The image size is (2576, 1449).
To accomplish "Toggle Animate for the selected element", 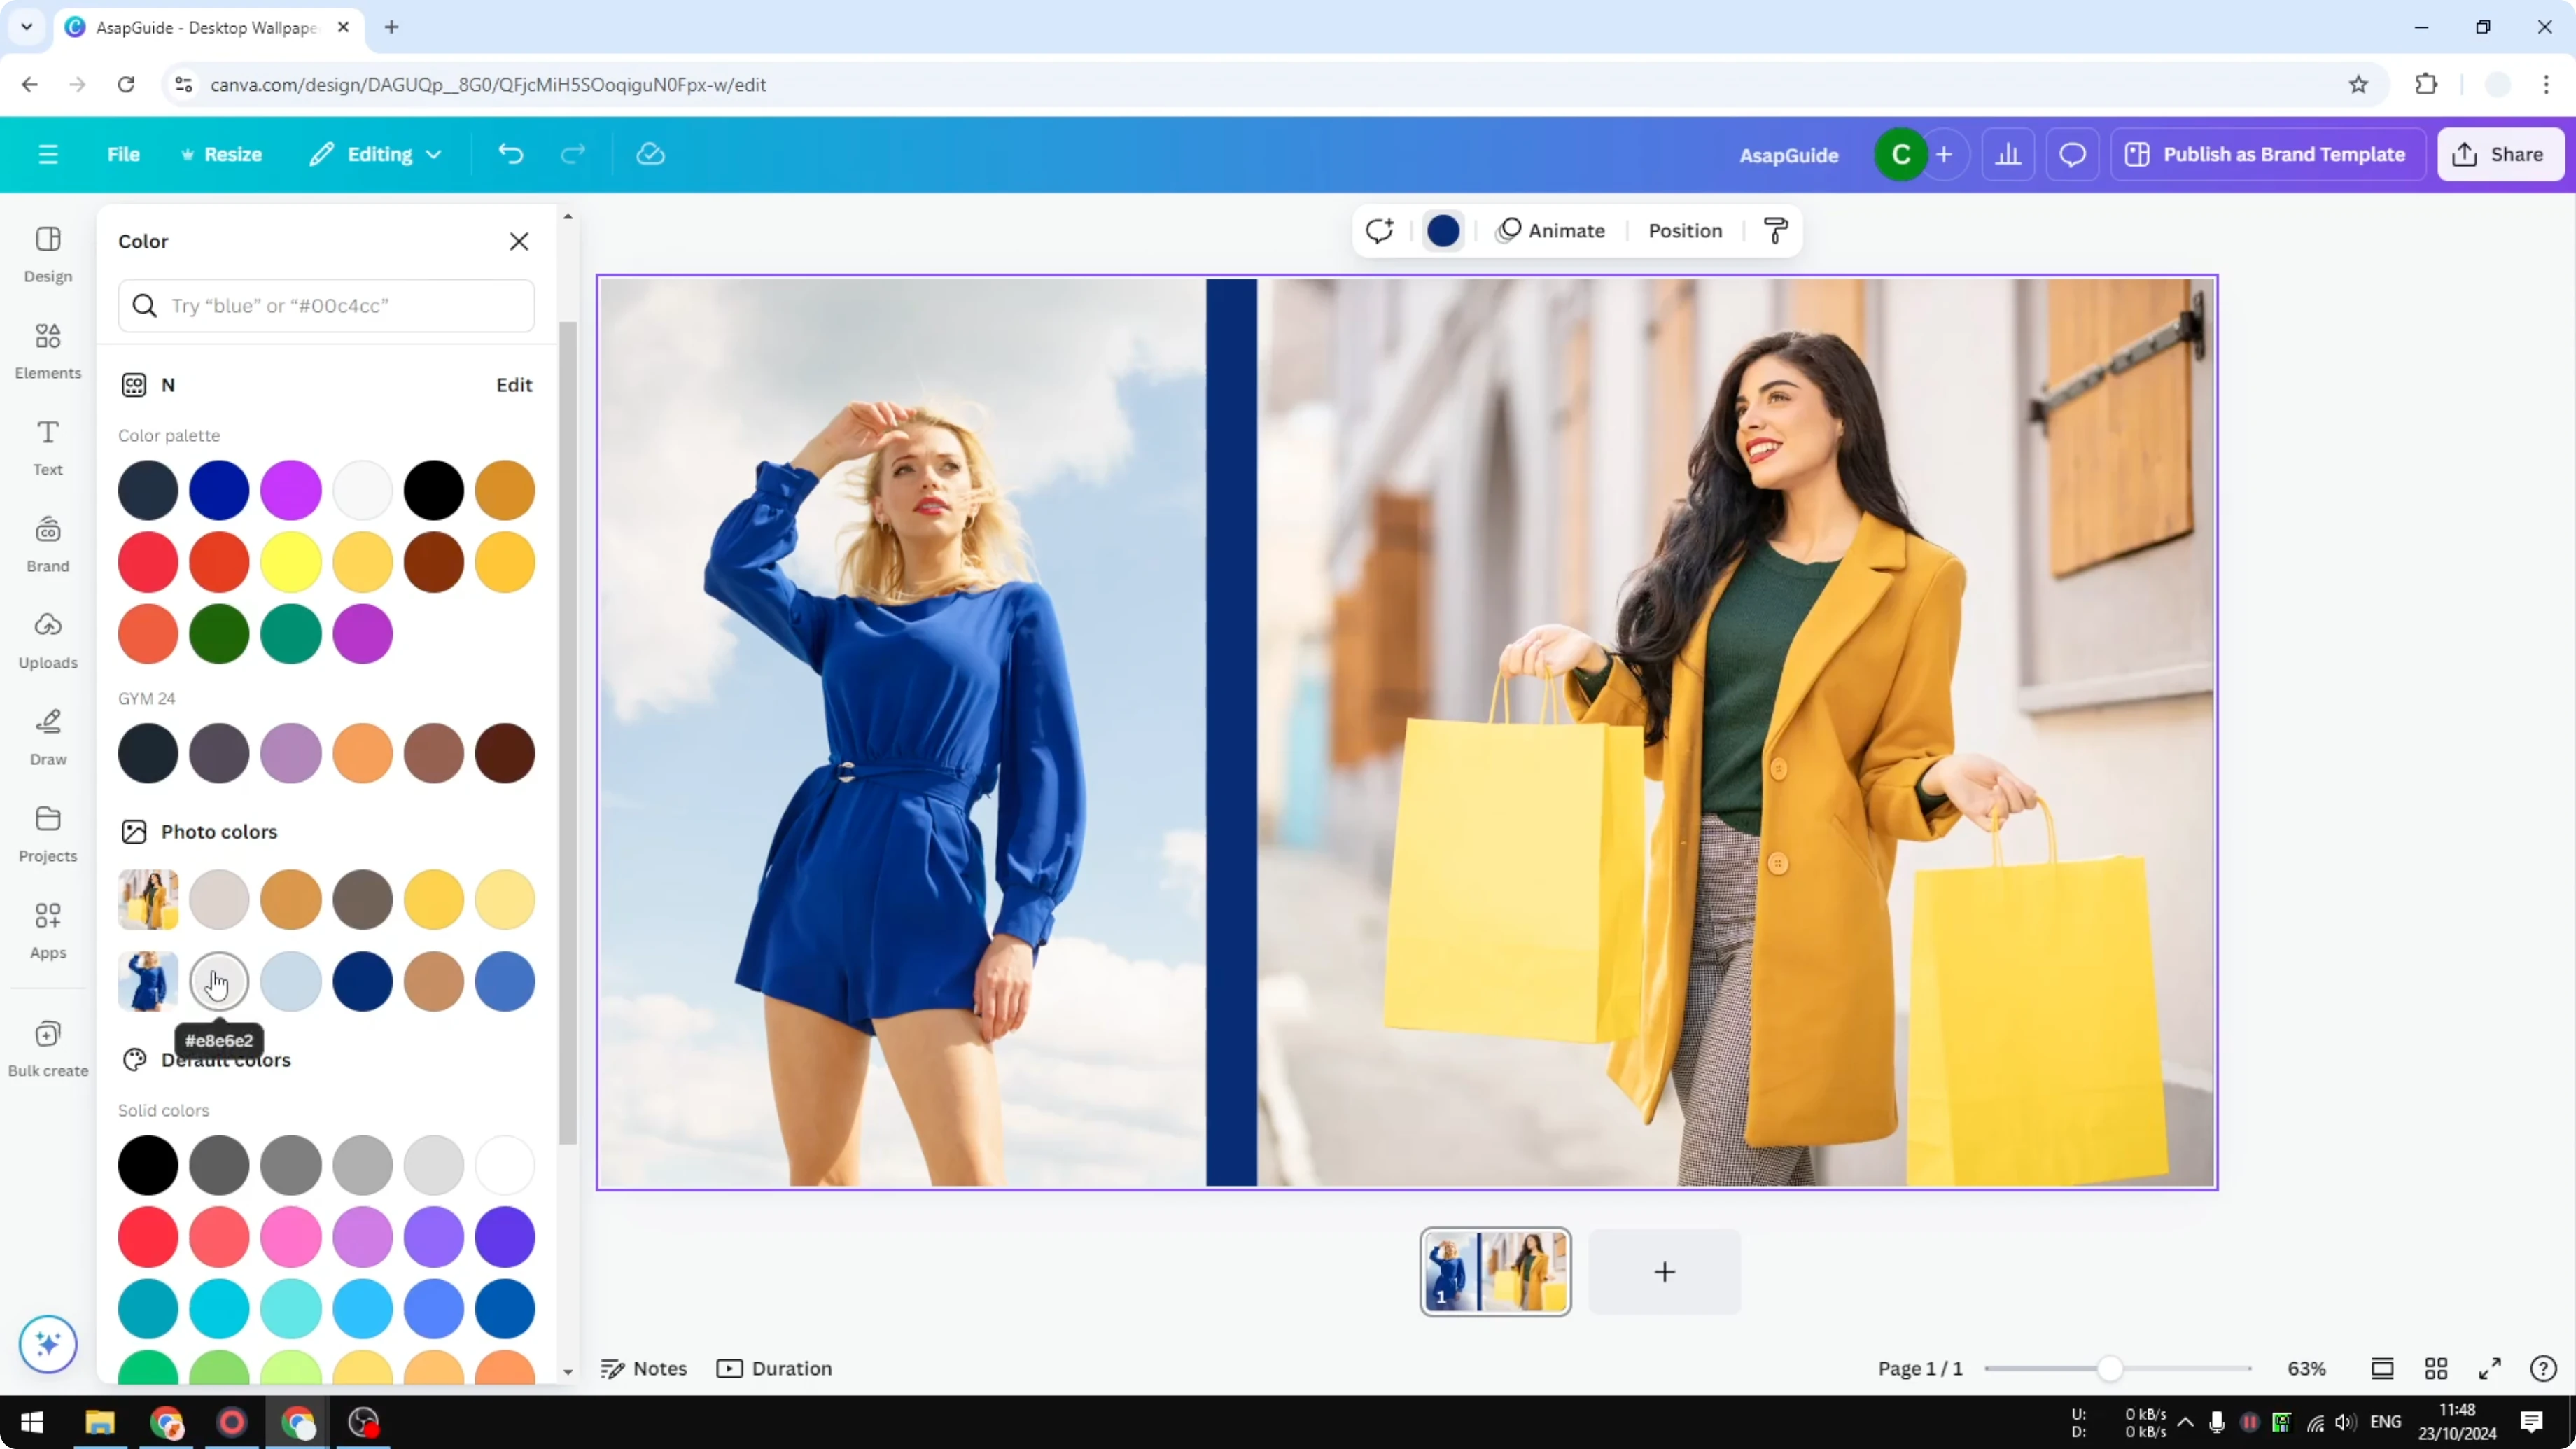I will tap(1551, 230).
